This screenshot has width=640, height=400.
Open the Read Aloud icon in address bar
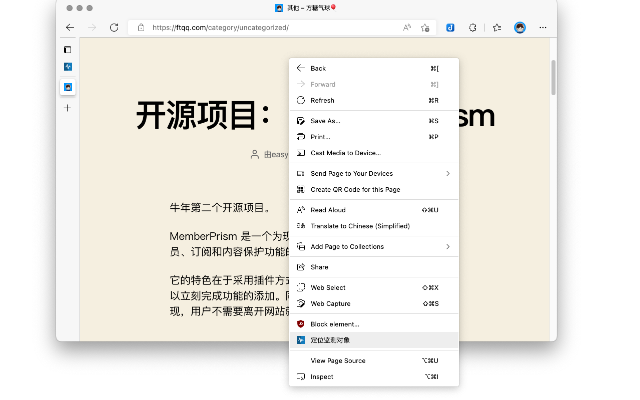[x=407, y=27]
